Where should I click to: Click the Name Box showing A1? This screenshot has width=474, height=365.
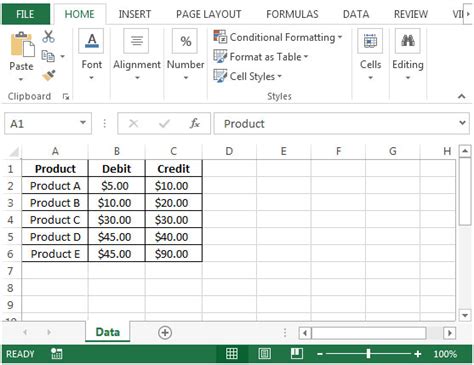[x=48, y=124]
